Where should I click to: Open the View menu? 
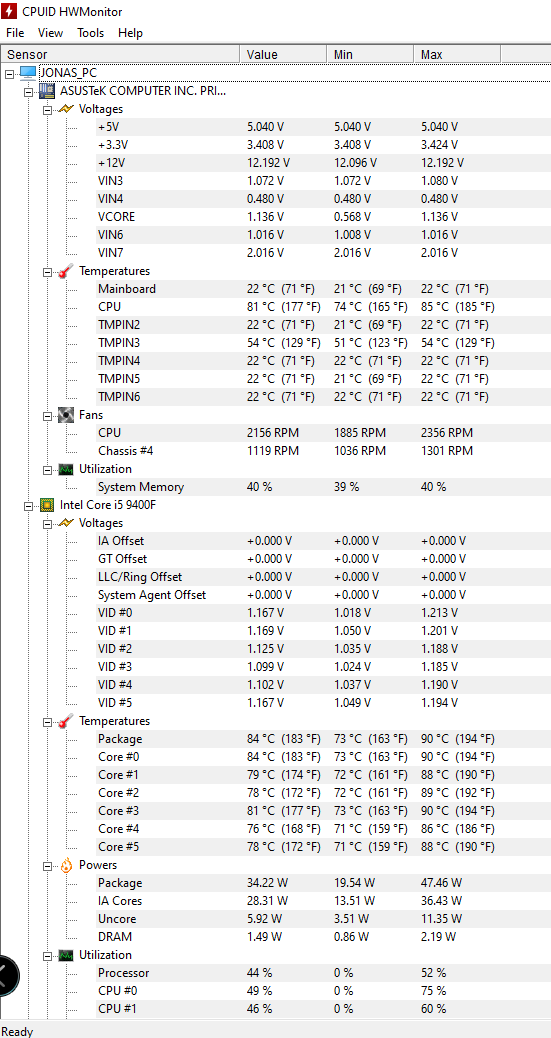point(50,32)
